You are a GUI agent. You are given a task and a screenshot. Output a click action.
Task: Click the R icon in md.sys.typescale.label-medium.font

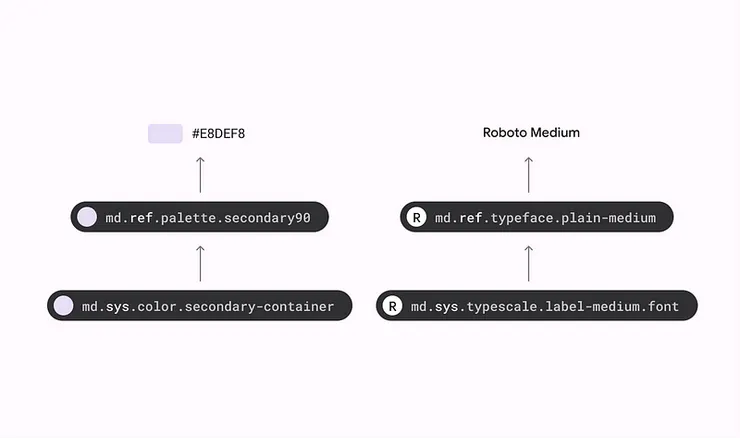click(393, 306)
